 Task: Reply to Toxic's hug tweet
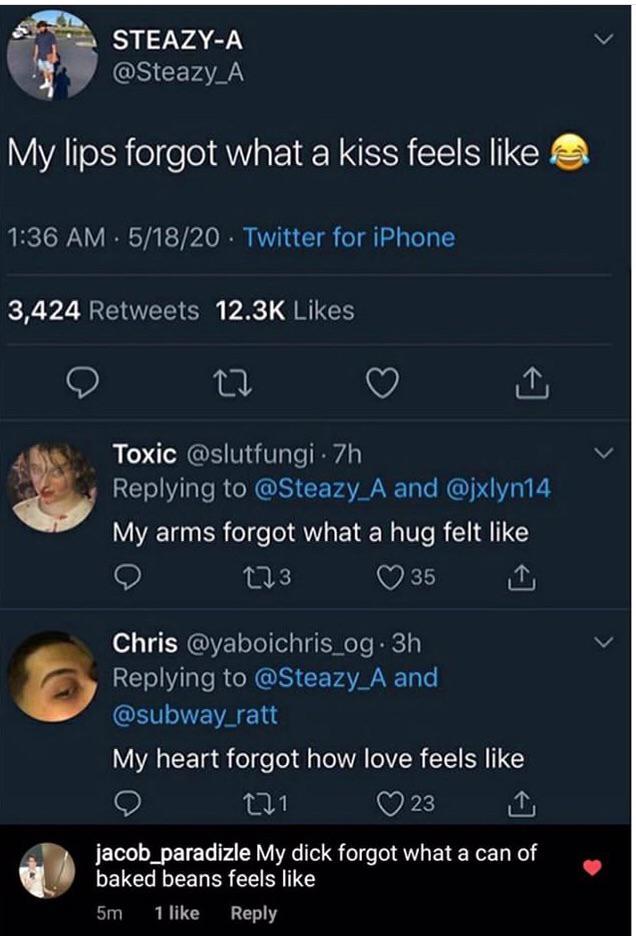click(126, 577)
